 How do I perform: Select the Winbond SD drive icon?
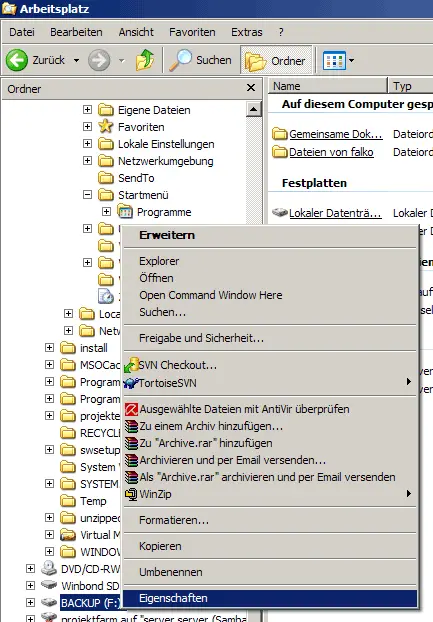click(49, 585)
